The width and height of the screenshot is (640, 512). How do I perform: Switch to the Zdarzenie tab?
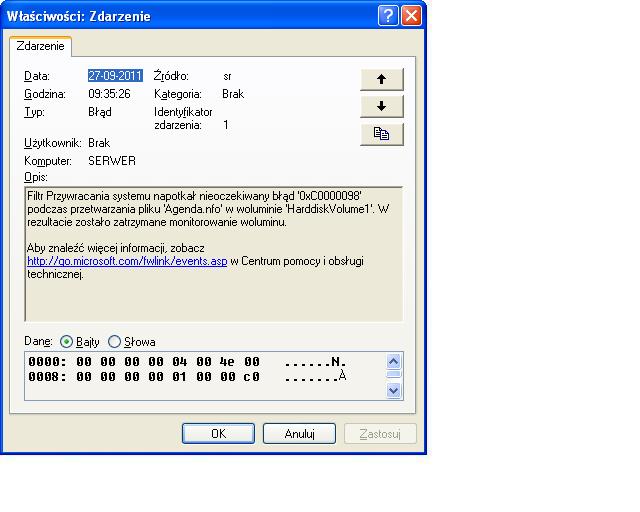coord(40,46)
